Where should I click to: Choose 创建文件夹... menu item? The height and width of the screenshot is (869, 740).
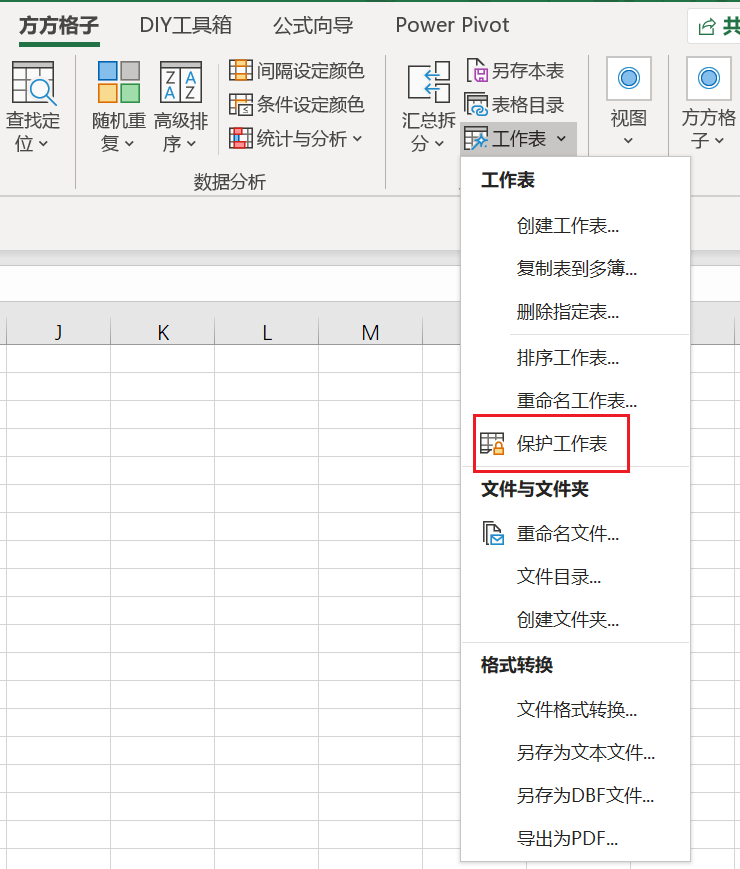coord(575,619)
